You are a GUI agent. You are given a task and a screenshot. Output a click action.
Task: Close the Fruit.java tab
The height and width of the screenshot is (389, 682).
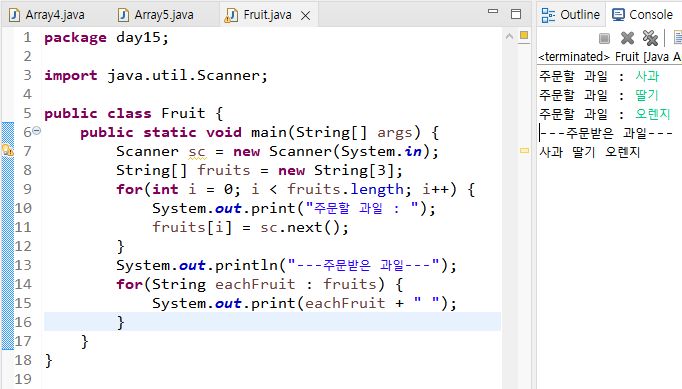pyautogui.click(x=306, y=16)
